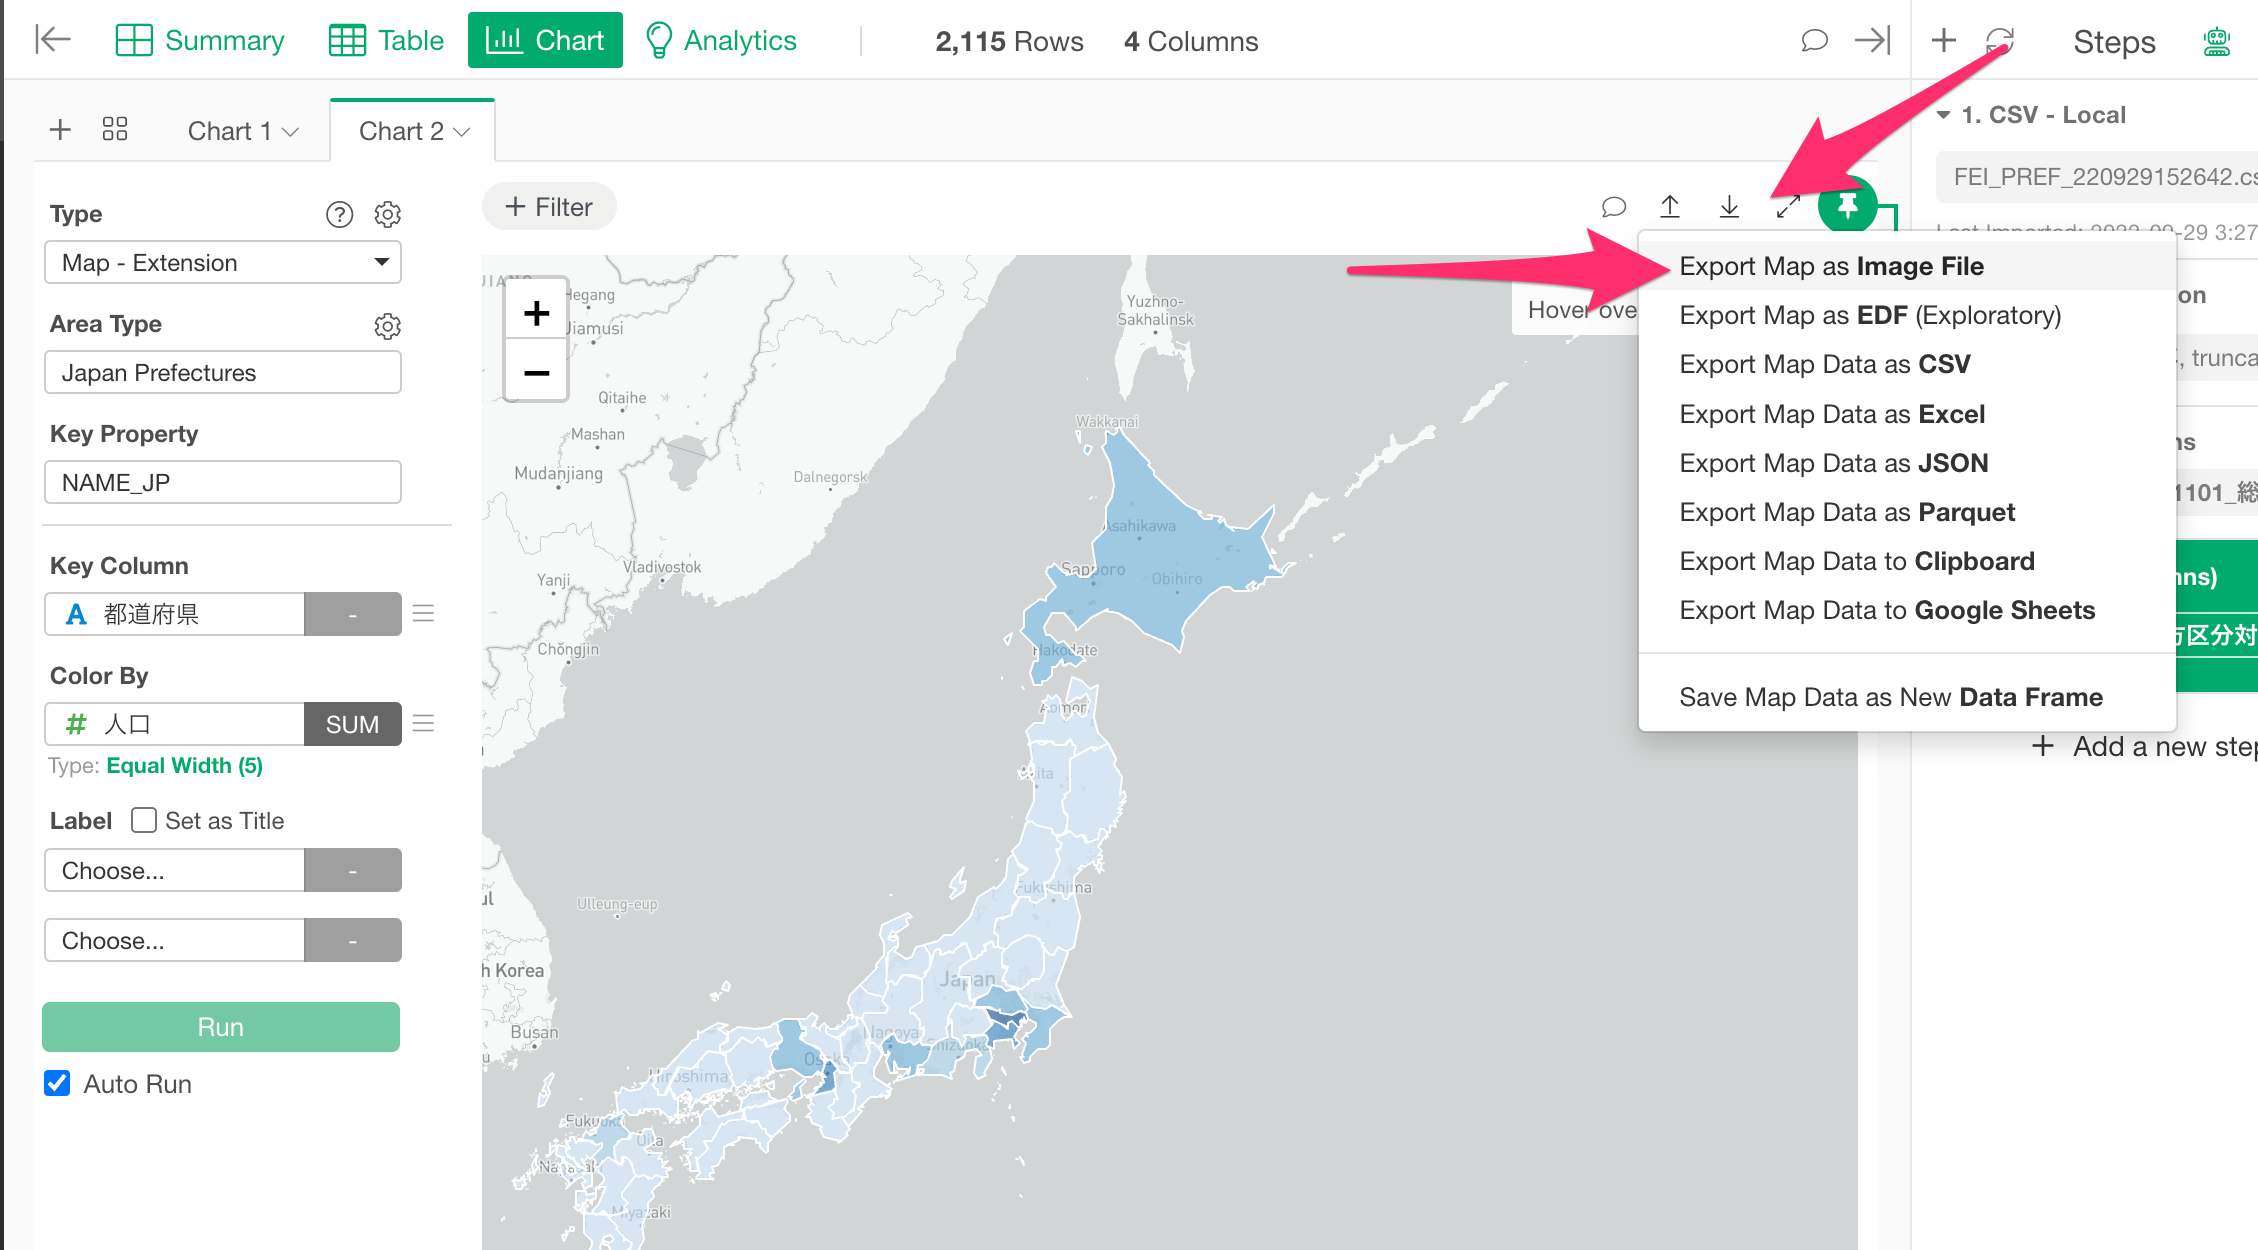Viewport: 2258px width, 1250px height.
Task: Enable the Set as Title checkbox
Action: (x=144, y=820)
